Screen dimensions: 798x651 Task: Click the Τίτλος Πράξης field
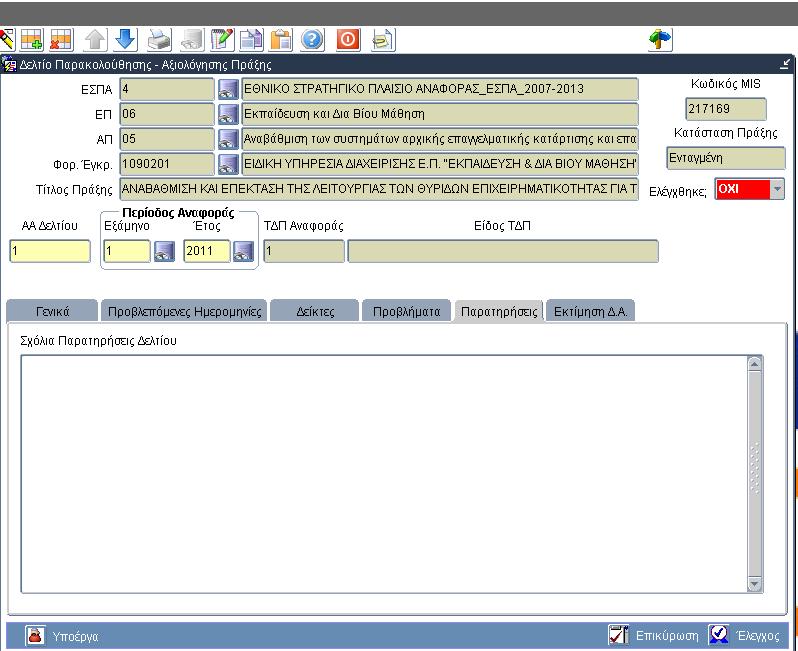pyautogui.click(x=379, y=189)
